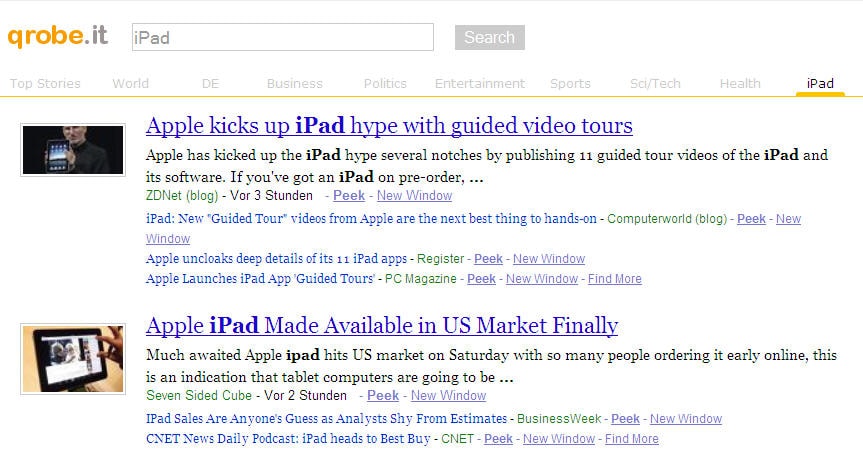Peek at the CNET News Daily Podcast
The height and width of the screenshot is (468, 863).
pyautogui.click(x=498, y=439)
